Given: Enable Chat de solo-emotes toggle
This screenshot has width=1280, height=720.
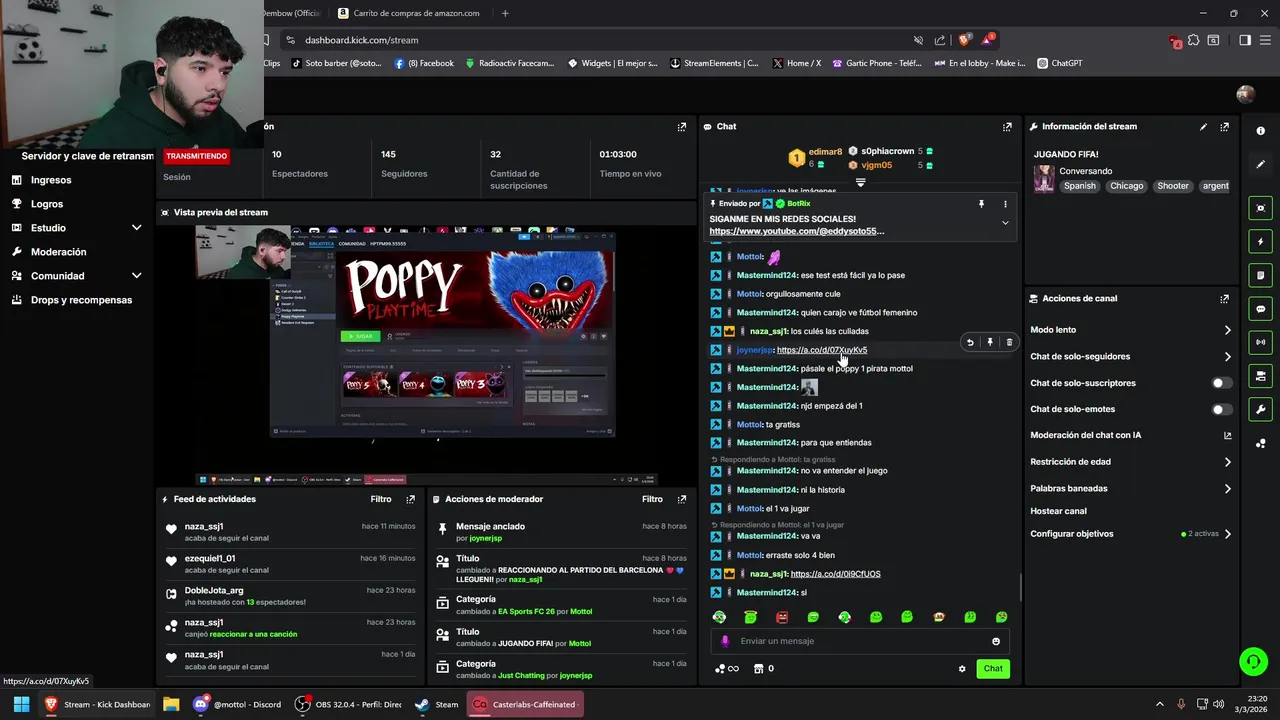Looking at the screenshot, I should point(1222,409).
